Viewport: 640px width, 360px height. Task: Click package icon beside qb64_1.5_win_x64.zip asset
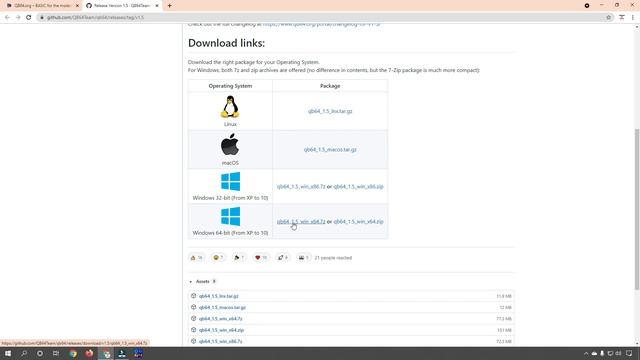pos(193,330)
